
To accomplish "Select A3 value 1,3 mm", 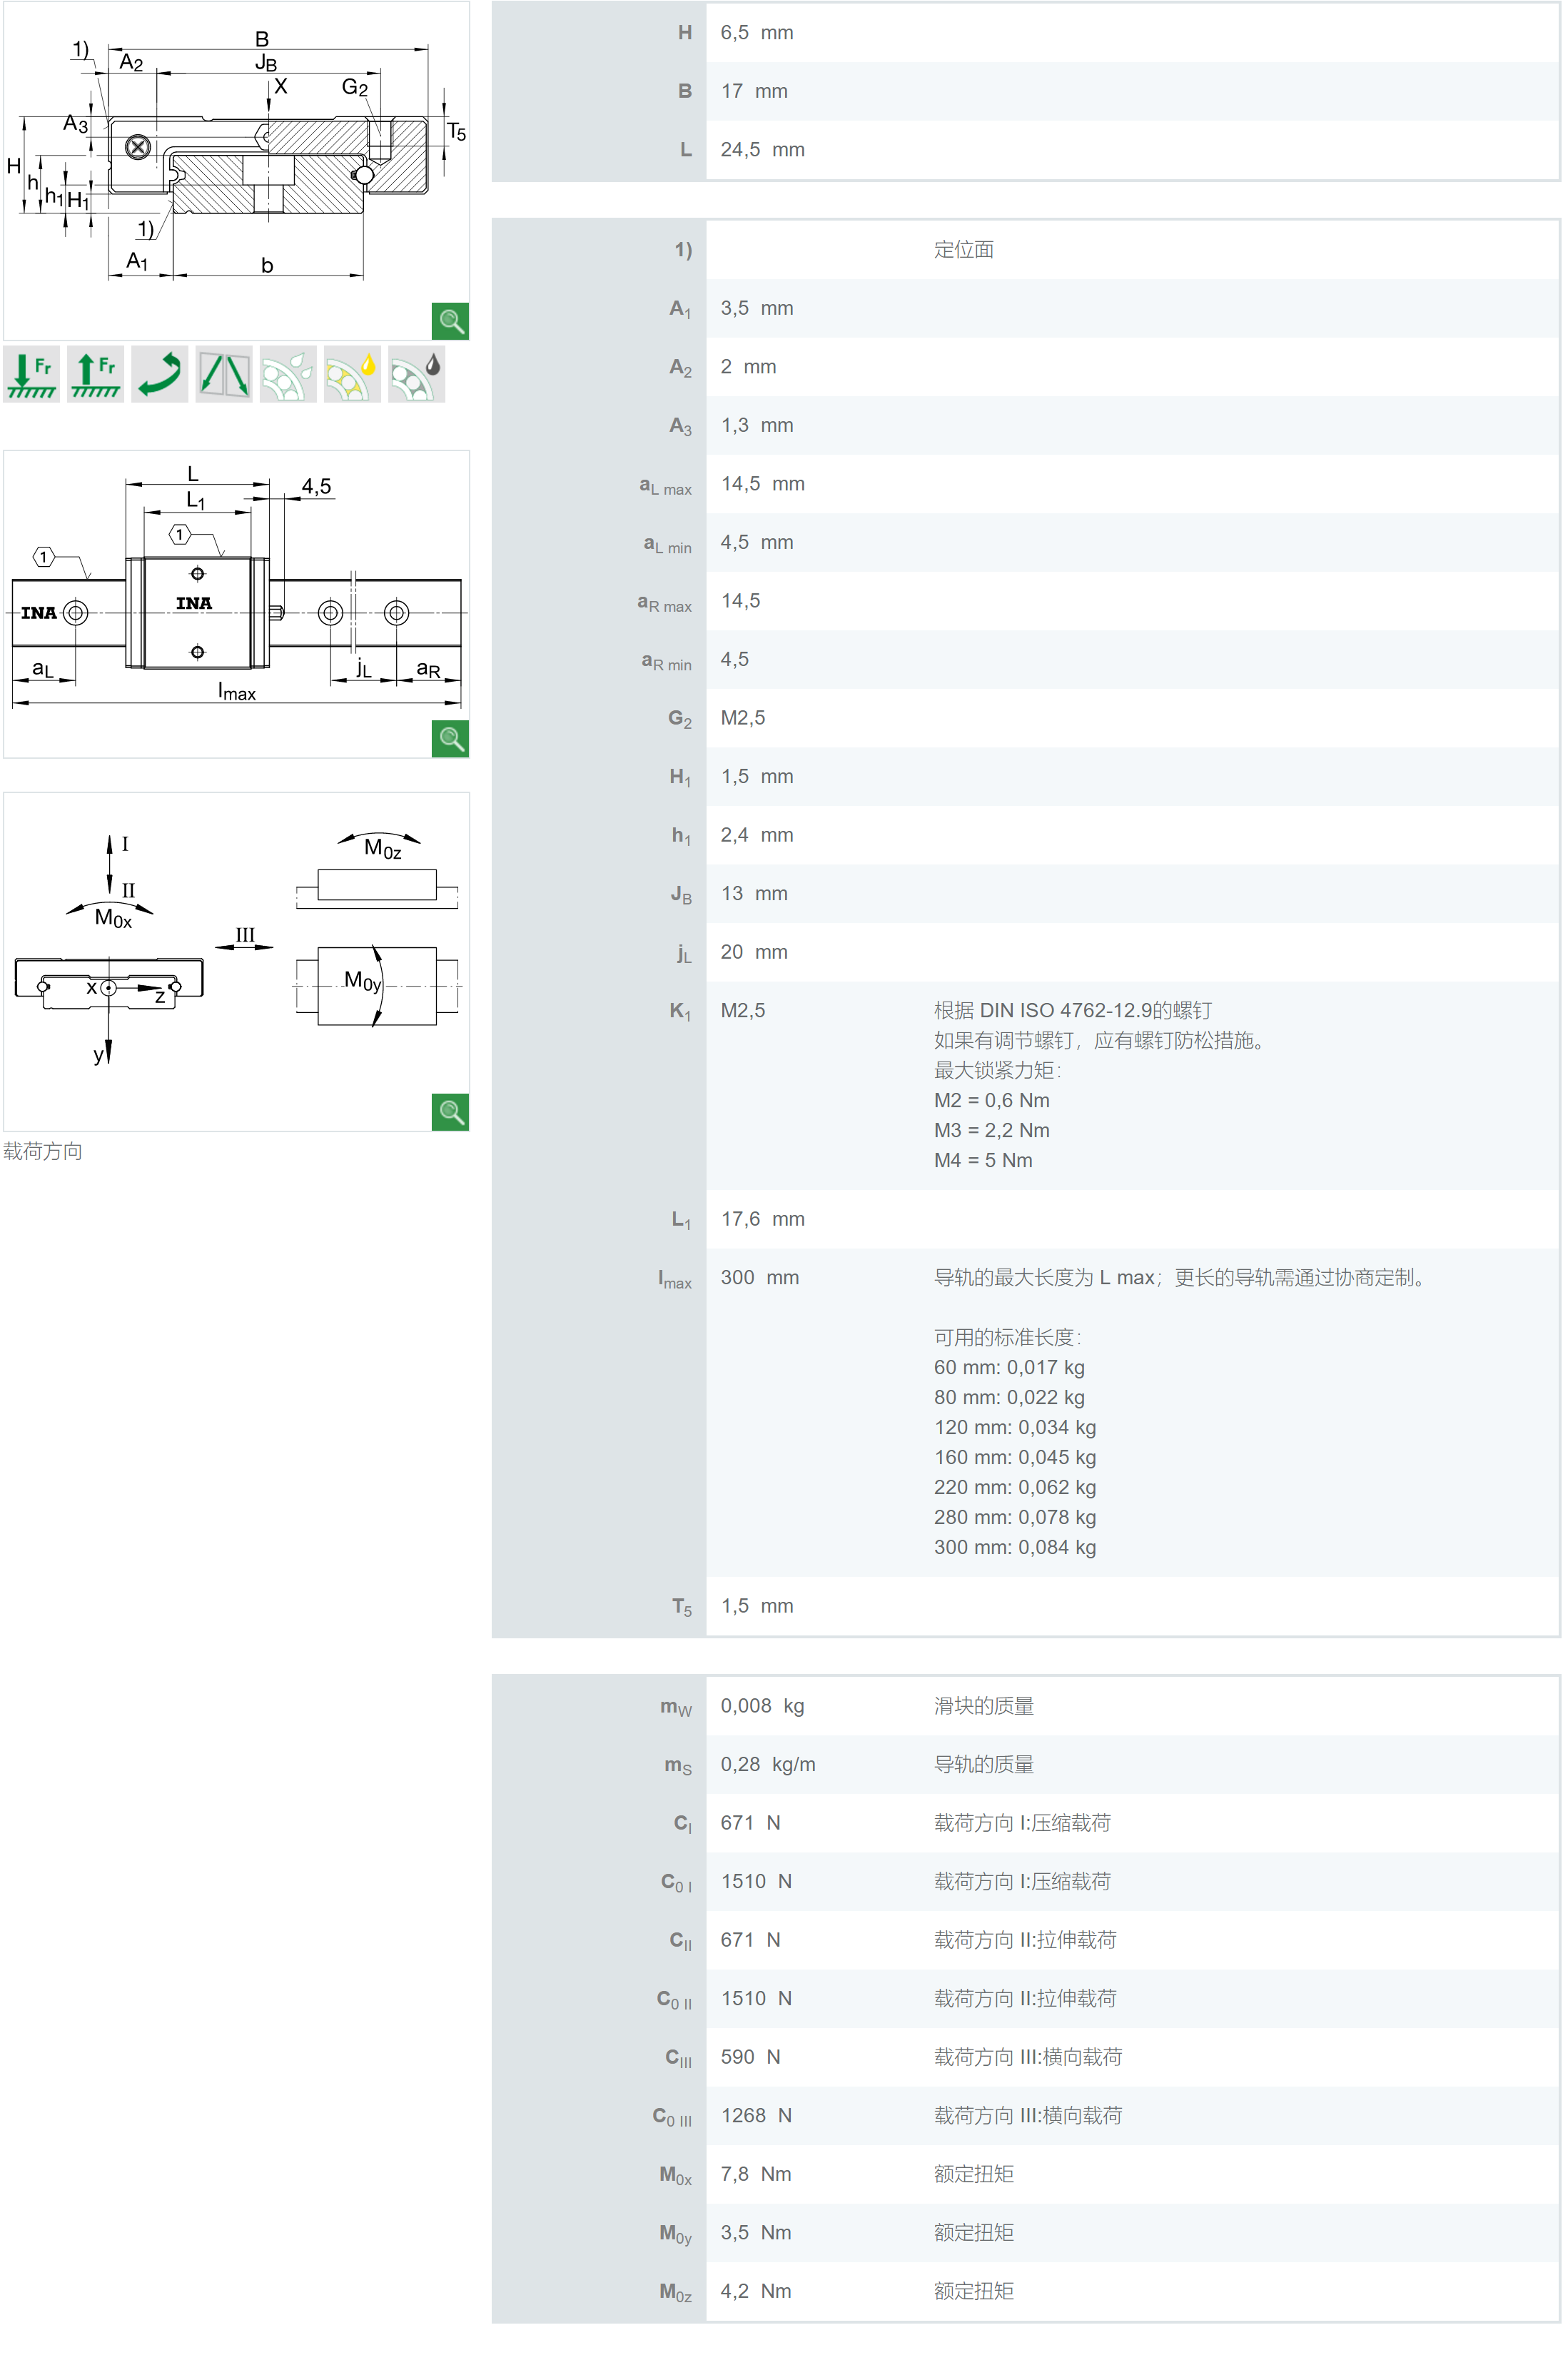I will (x=757, y=425).
